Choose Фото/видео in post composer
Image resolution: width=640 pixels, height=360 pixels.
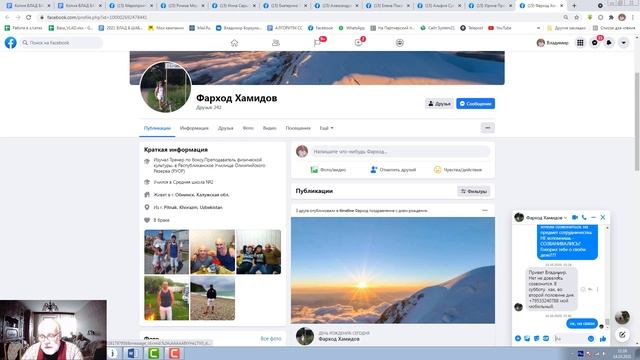coord(328,169)
